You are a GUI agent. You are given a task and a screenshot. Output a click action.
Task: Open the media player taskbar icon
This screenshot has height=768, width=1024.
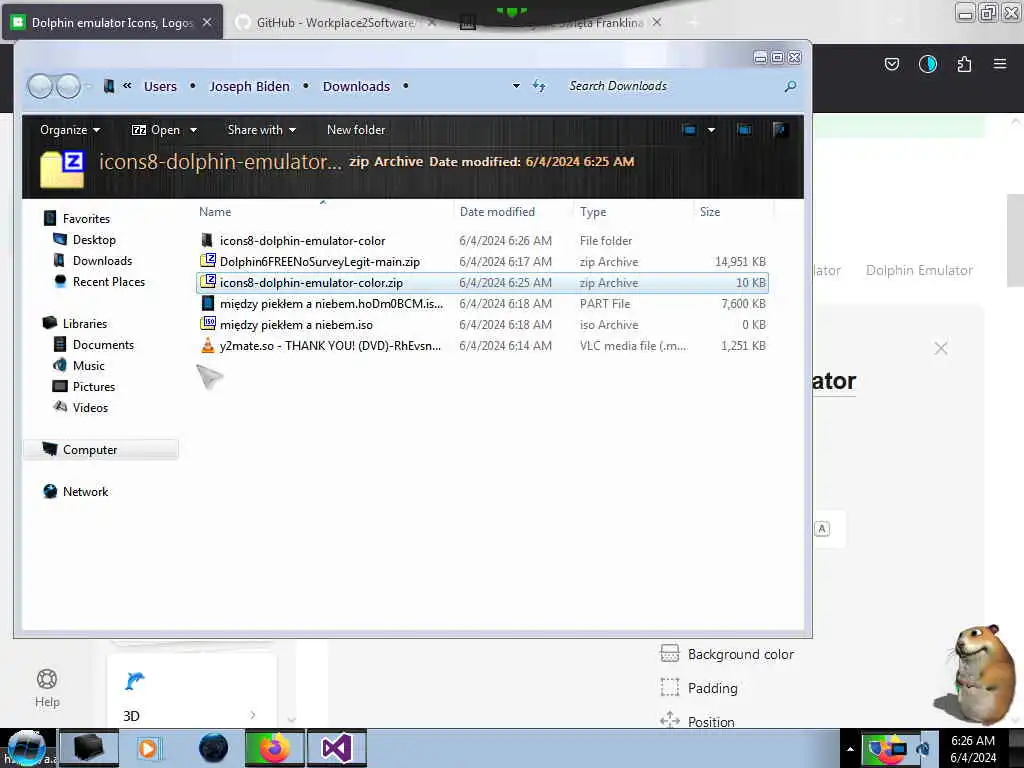coord(148,748)
